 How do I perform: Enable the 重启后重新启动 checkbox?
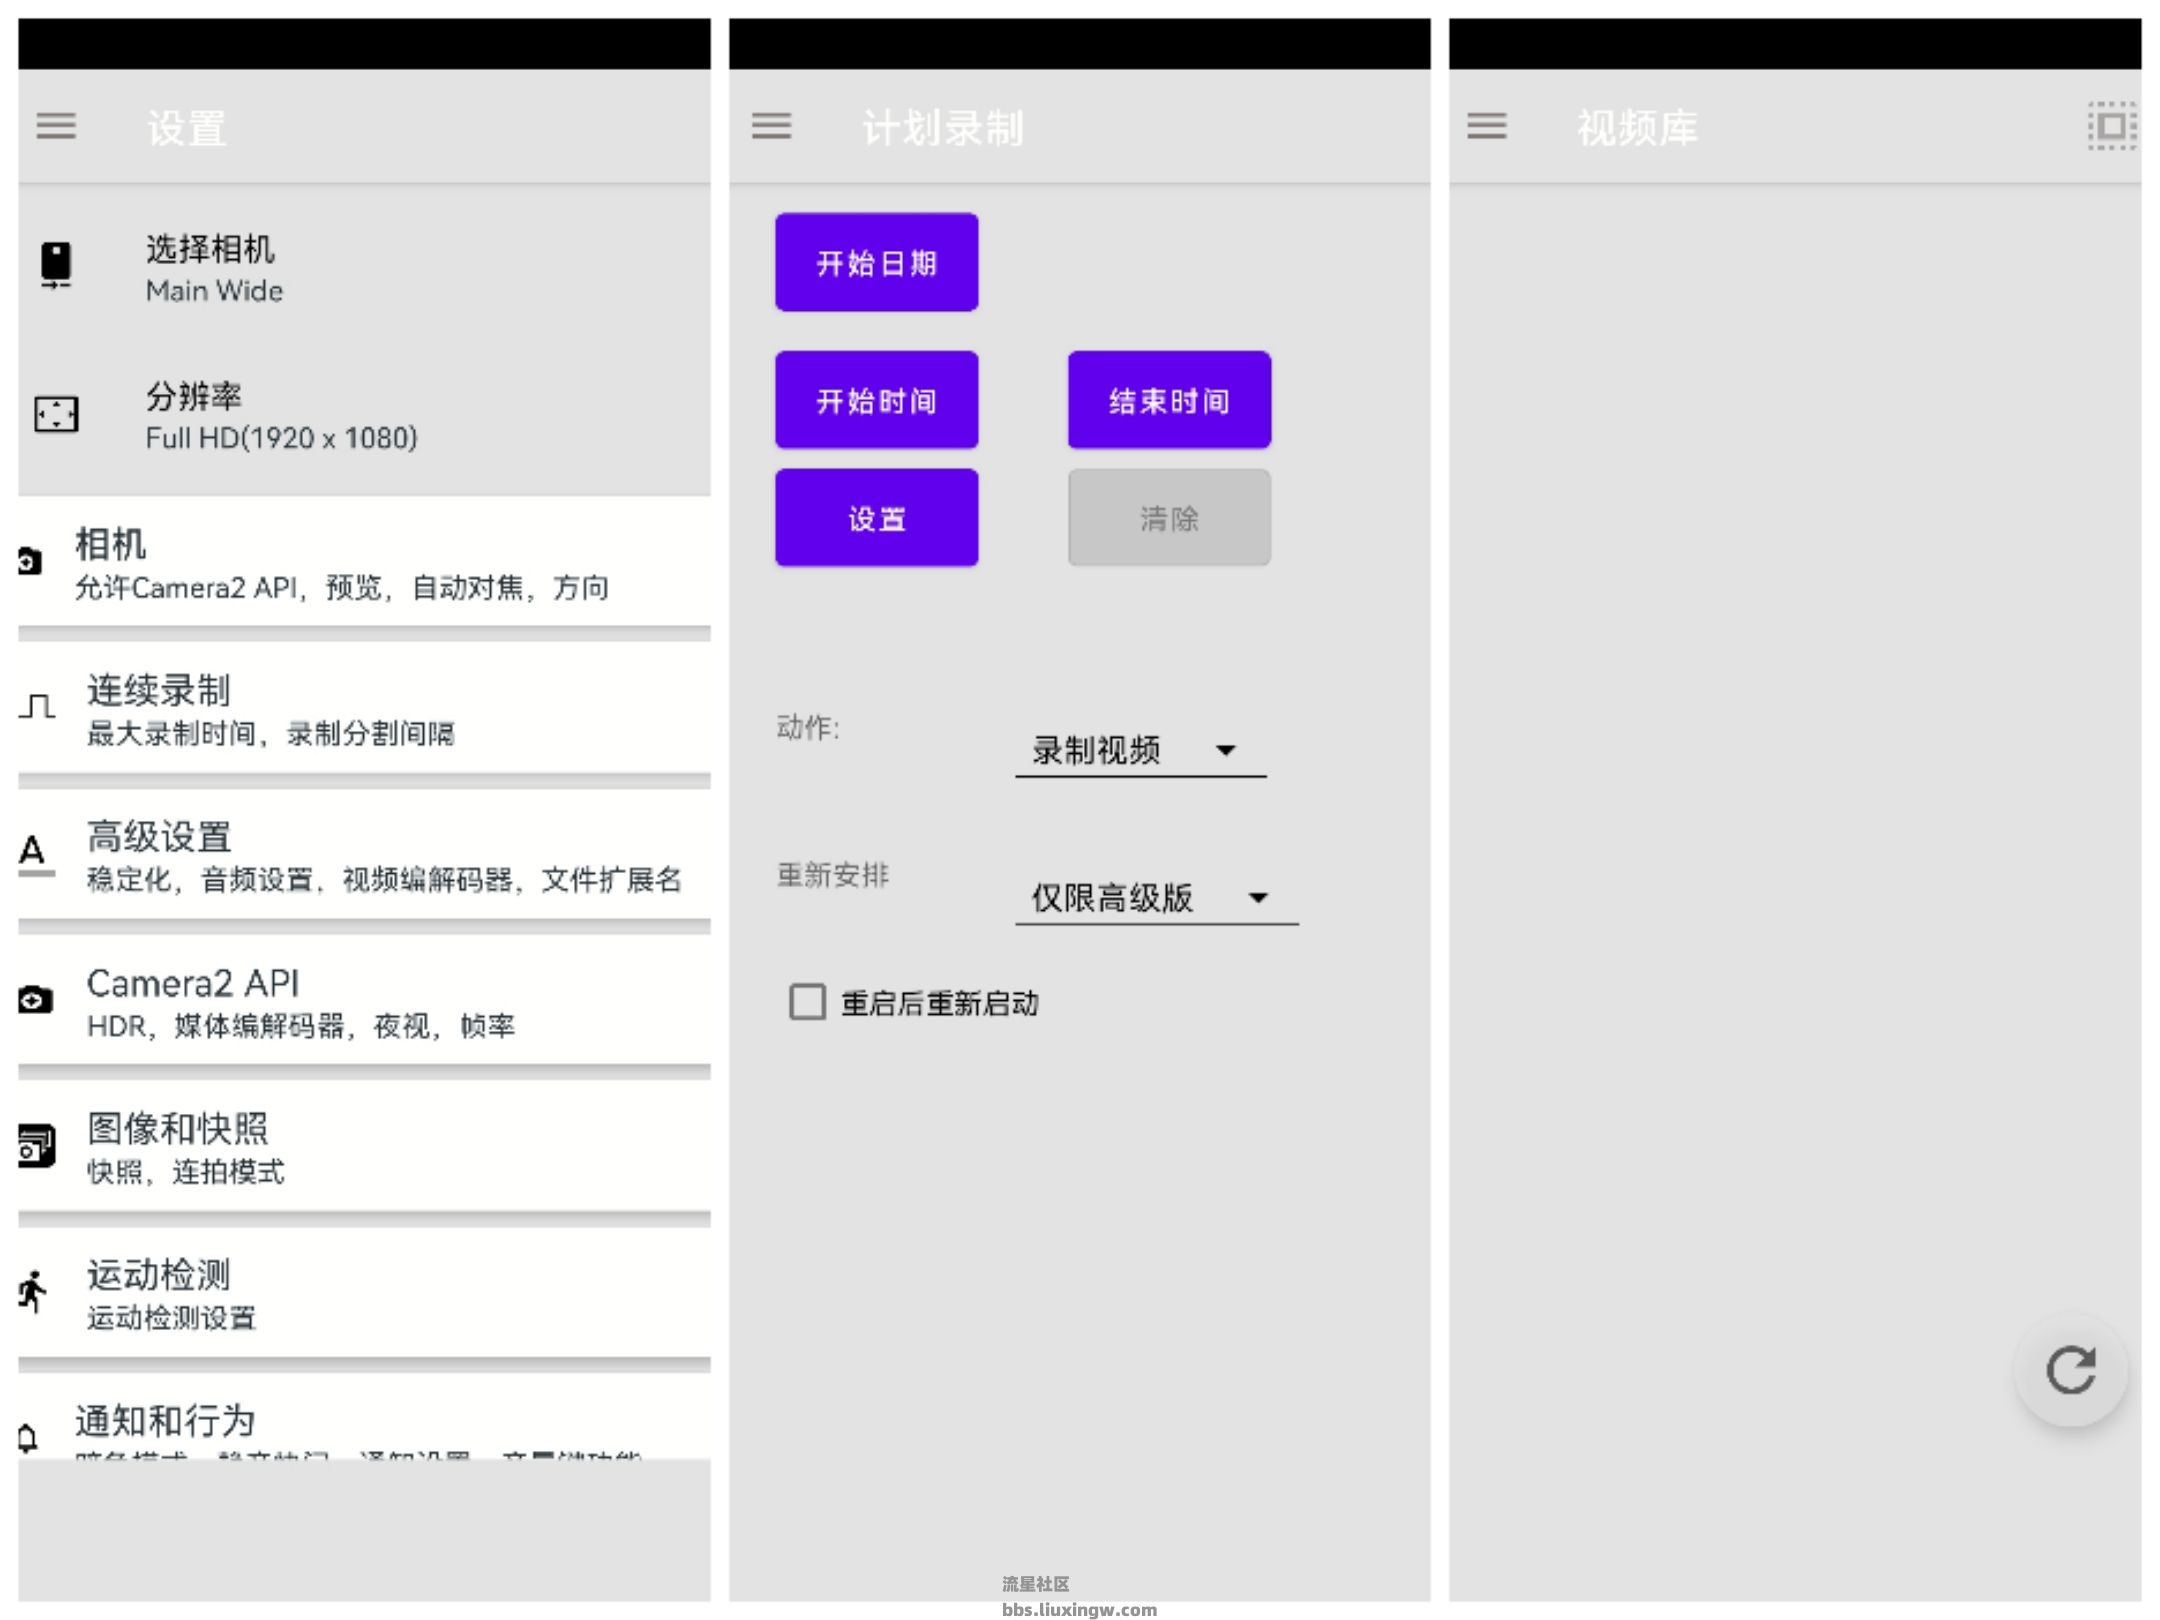click(807, 1001)
